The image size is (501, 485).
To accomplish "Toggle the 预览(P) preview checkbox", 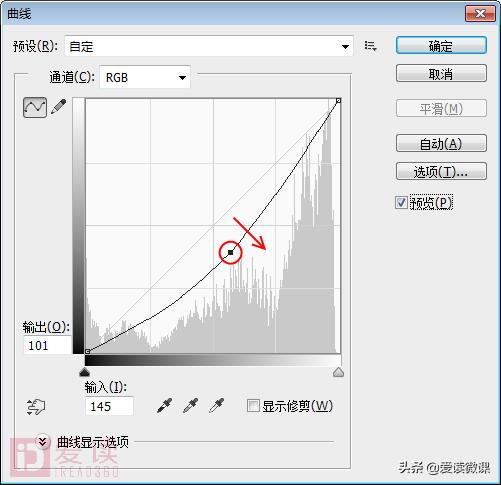I will click(x=401, y=202).
